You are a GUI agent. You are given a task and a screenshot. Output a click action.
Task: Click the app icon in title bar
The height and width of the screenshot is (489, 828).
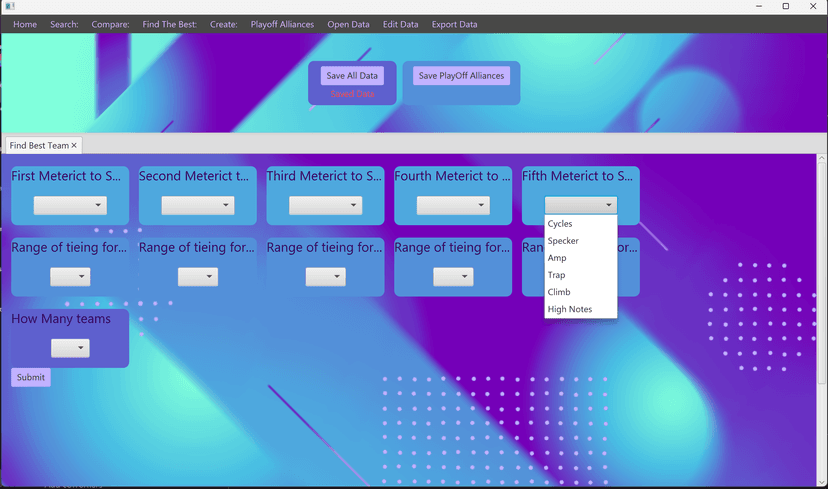[10, 7]
